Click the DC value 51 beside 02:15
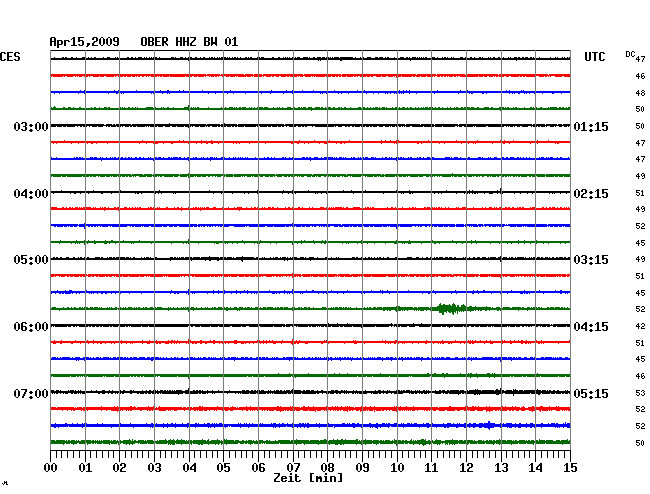 click(x=640, y=193)
